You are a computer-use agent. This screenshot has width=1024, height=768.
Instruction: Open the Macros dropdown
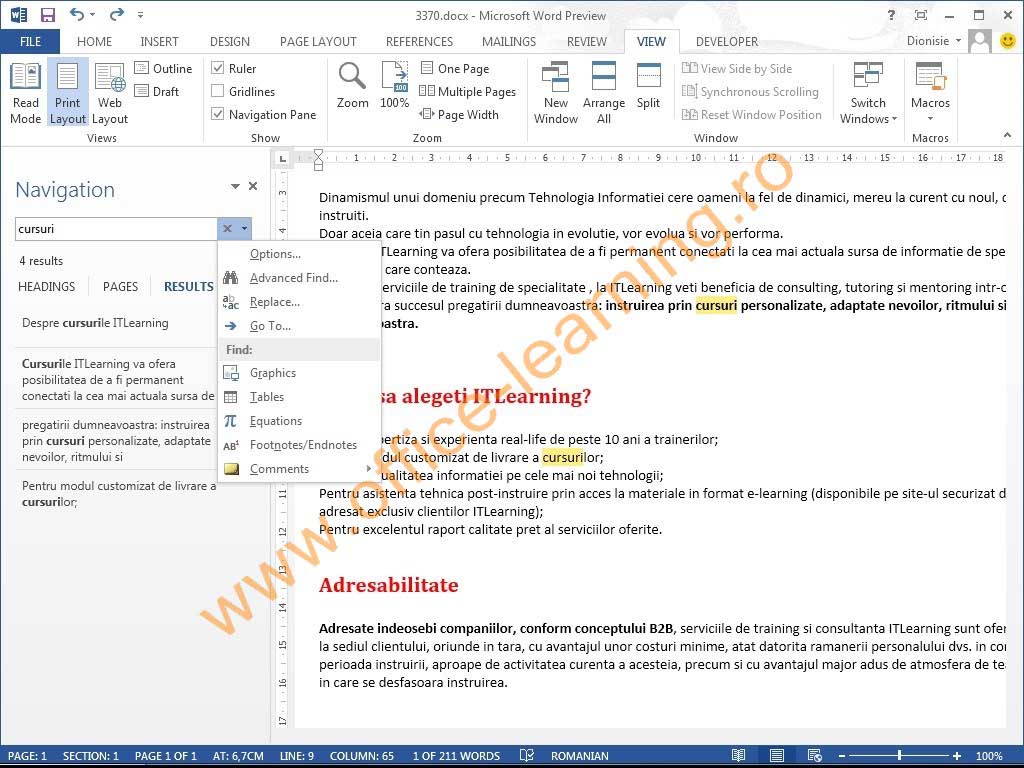[x=930, y=93]
